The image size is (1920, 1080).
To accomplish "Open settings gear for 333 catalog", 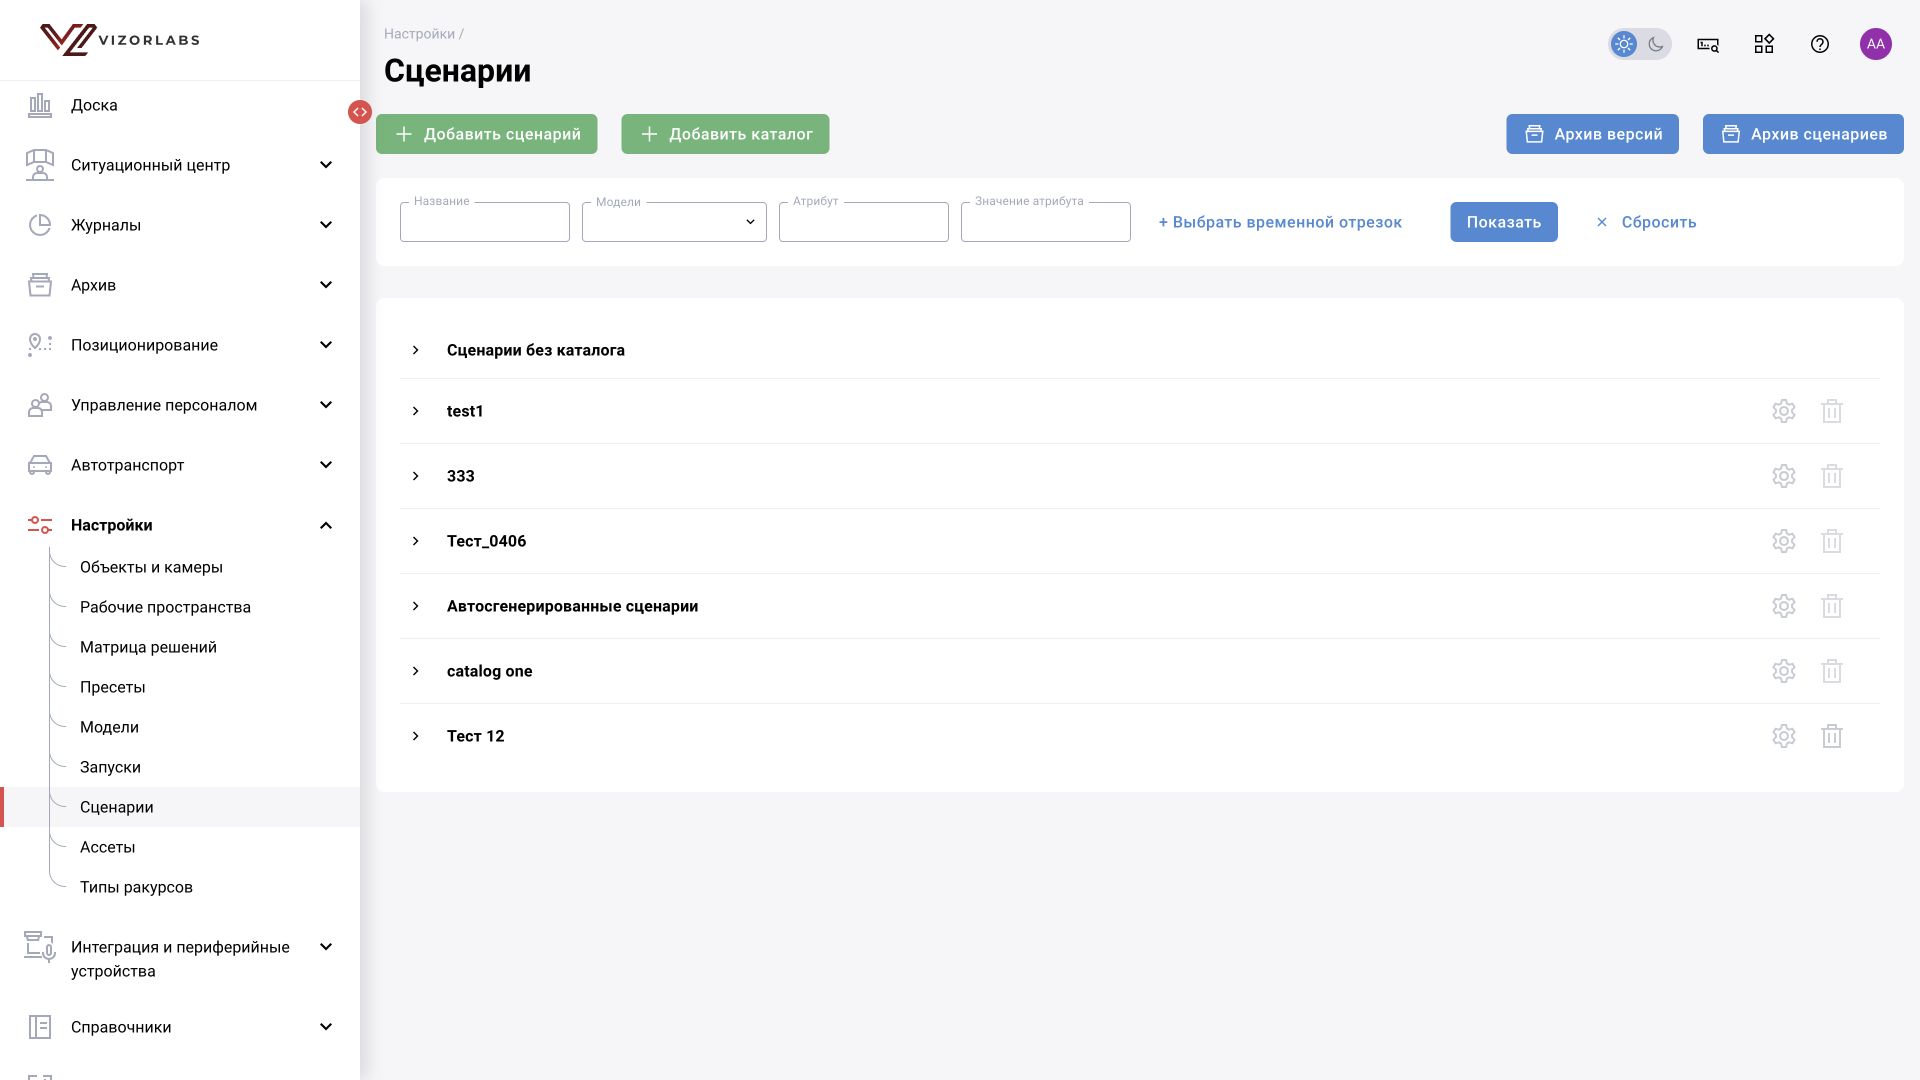I will point(1784,476).
